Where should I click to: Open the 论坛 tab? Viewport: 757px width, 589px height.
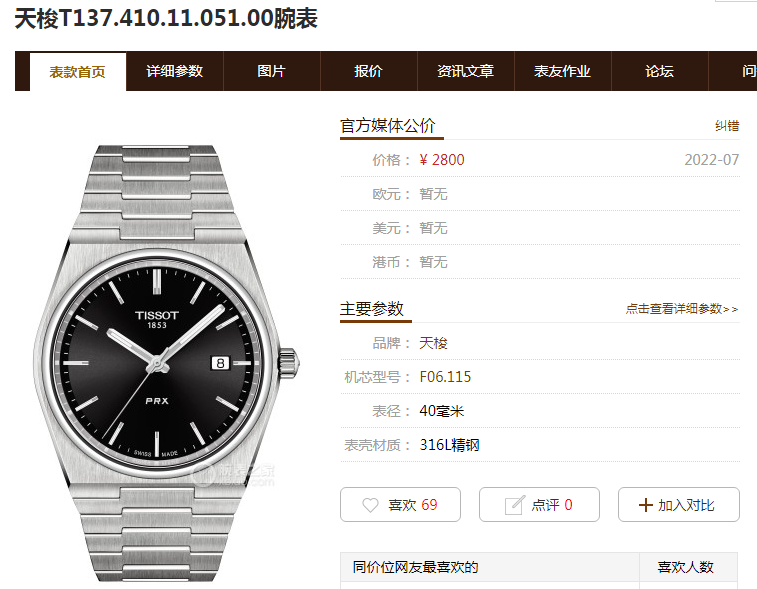pos(660,71)
